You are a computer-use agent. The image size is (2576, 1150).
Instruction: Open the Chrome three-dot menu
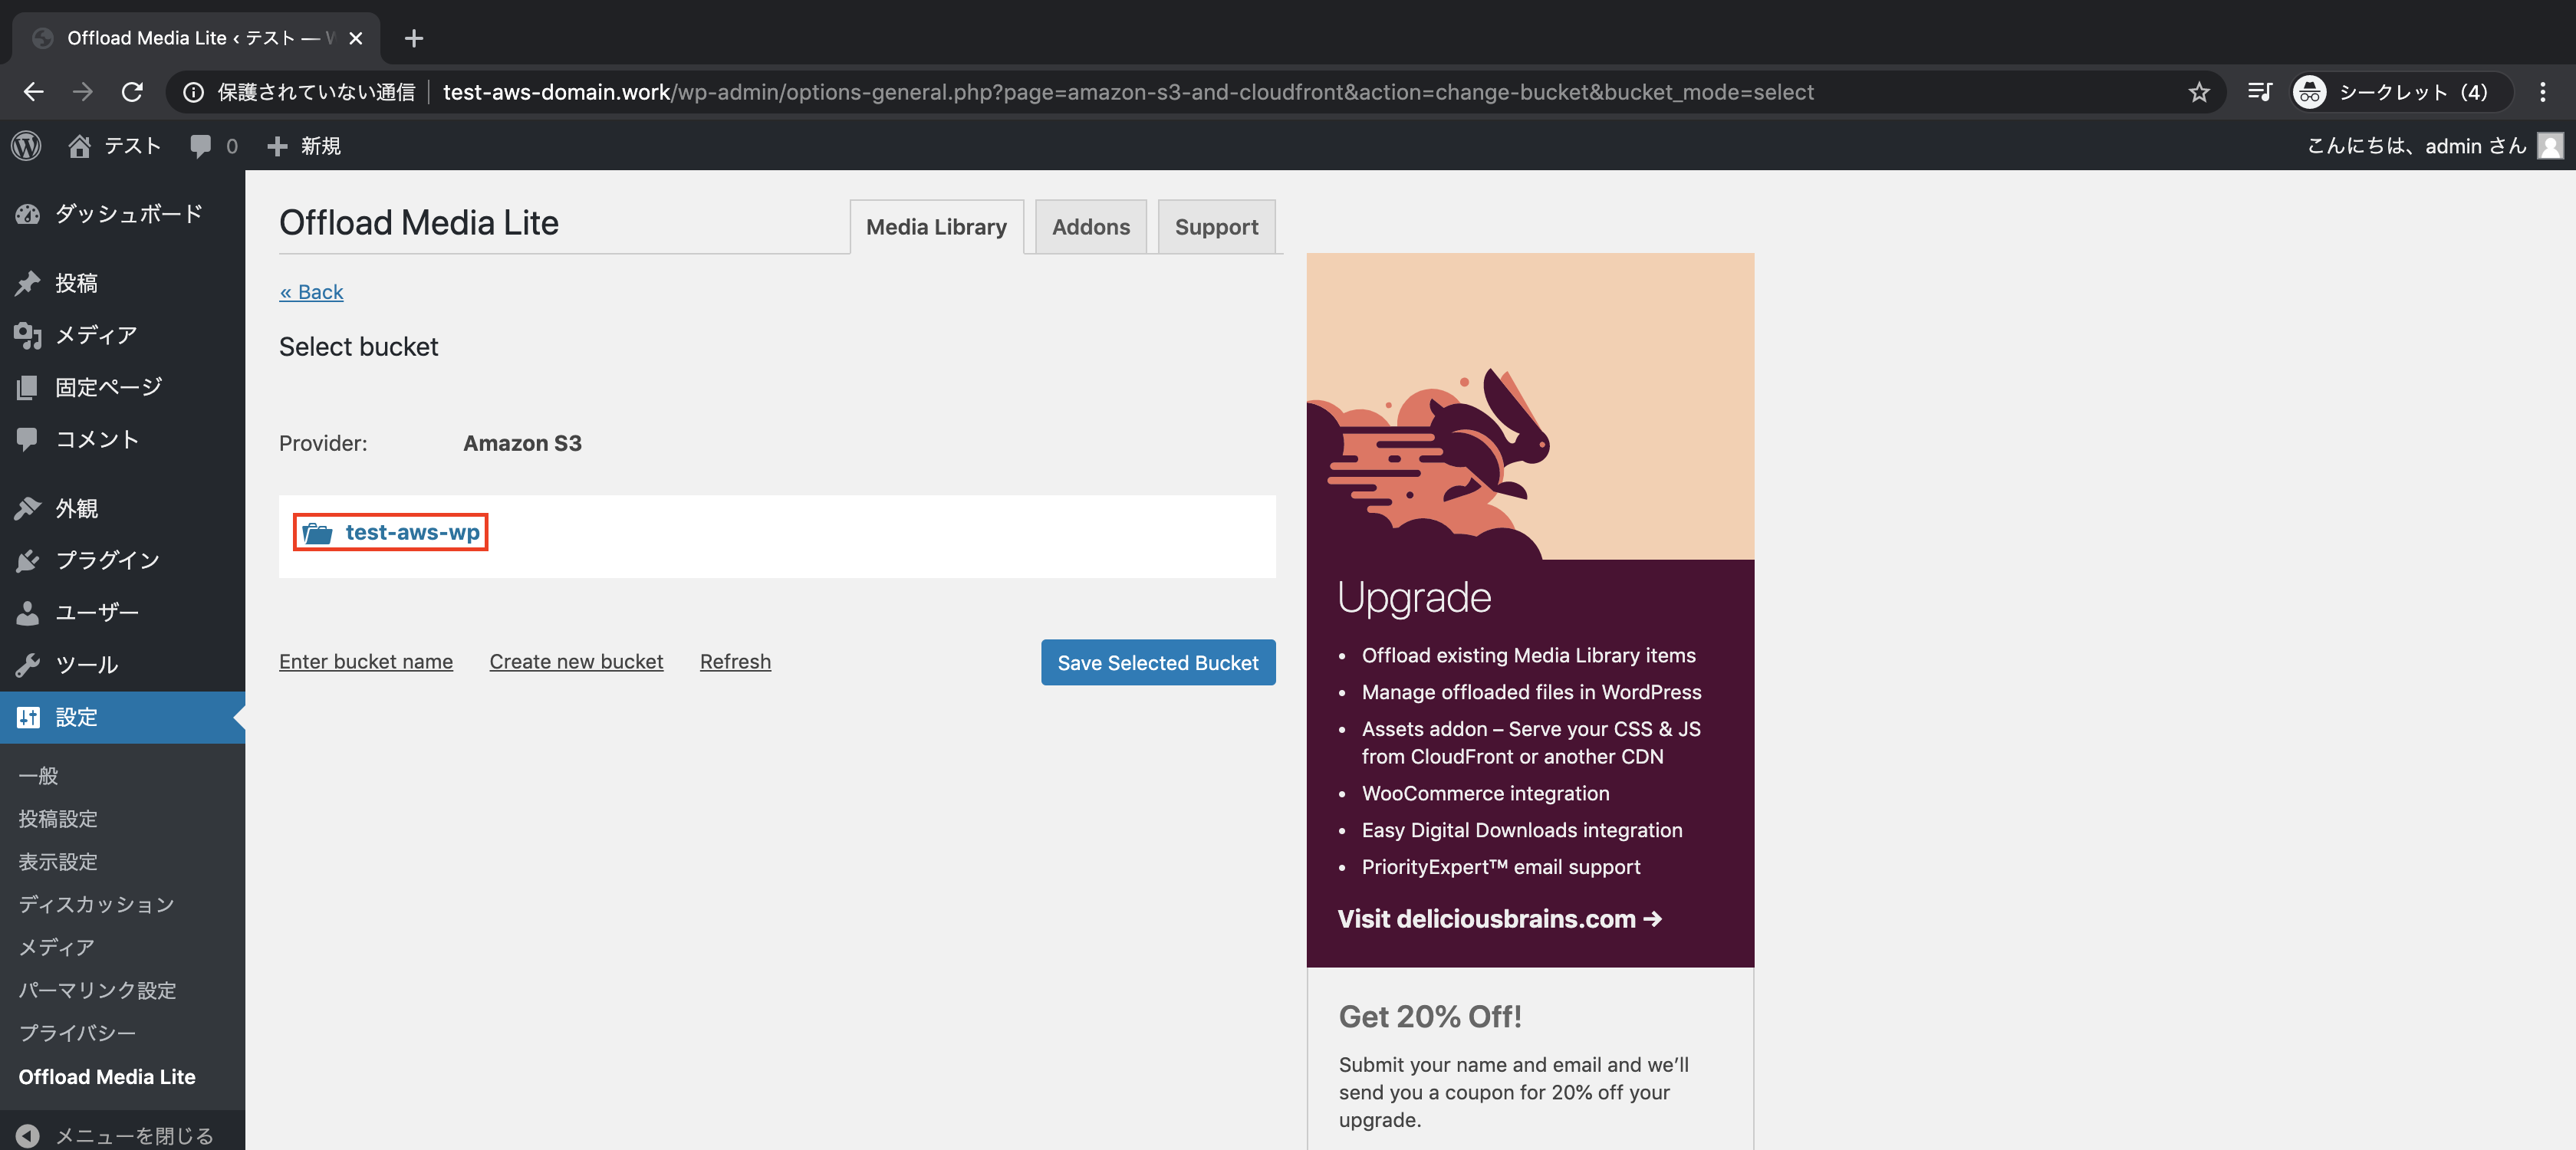(2542, 92)
